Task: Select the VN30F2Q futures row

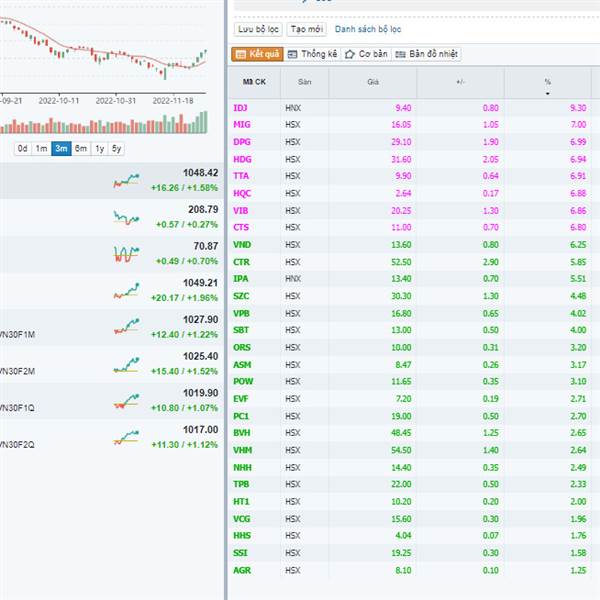Action: 111,438
